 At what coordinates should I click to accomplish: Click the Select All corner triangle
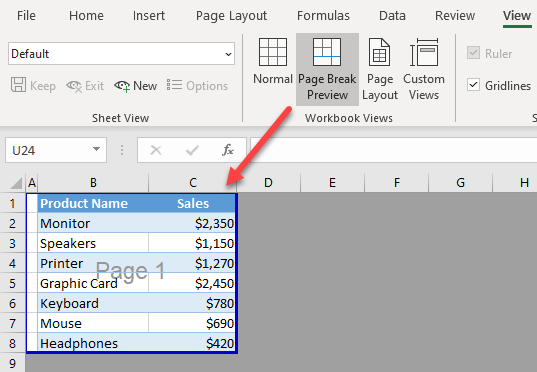[x=15, y=183]
